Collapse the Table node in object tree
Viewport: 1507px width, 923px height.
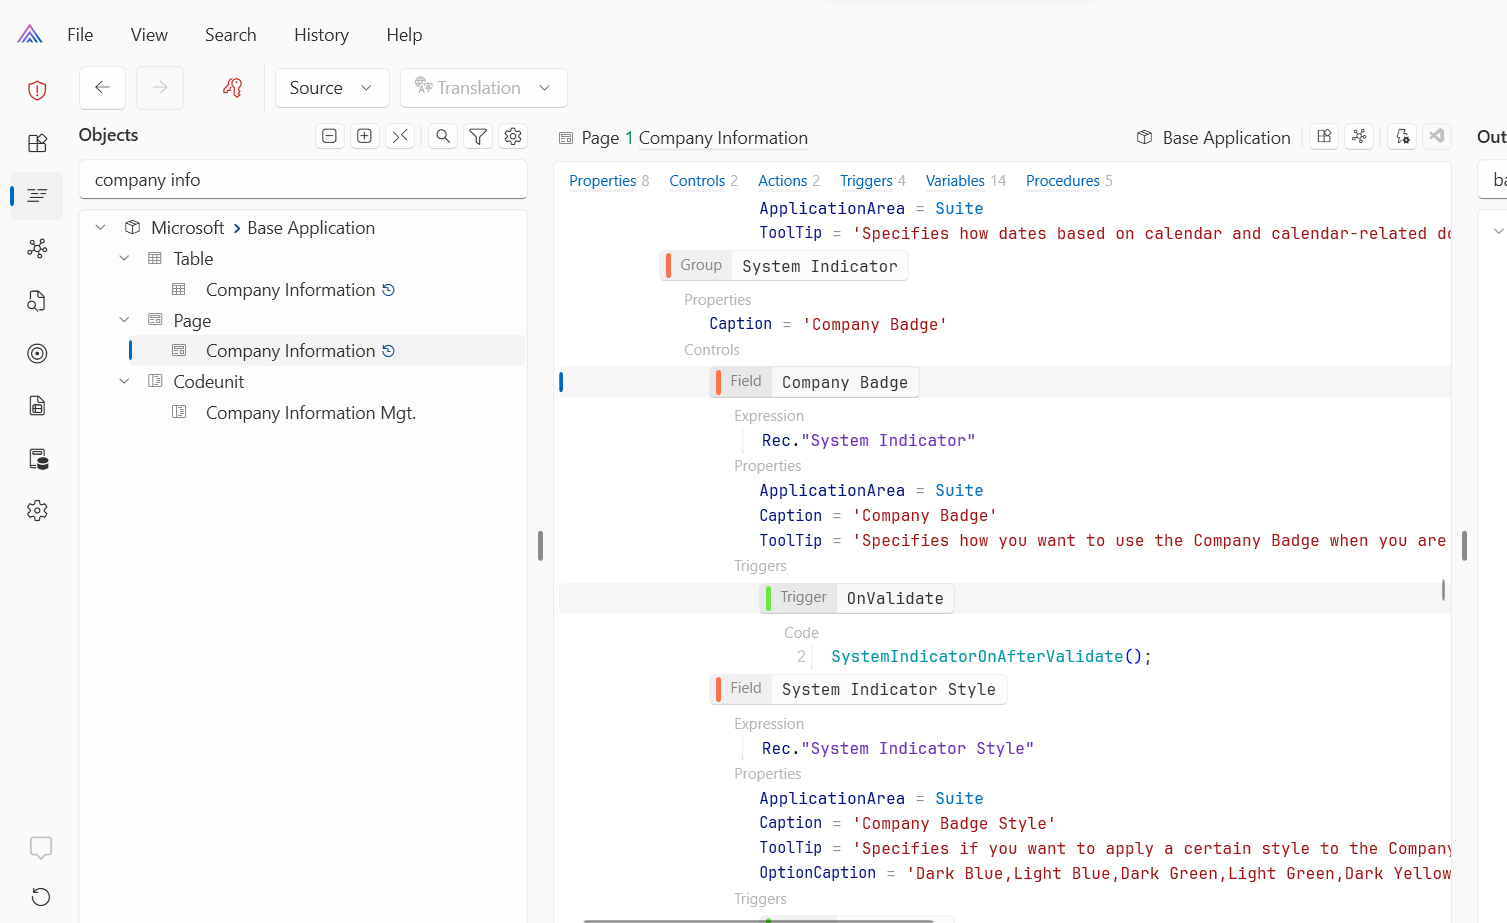pos(124,259)
